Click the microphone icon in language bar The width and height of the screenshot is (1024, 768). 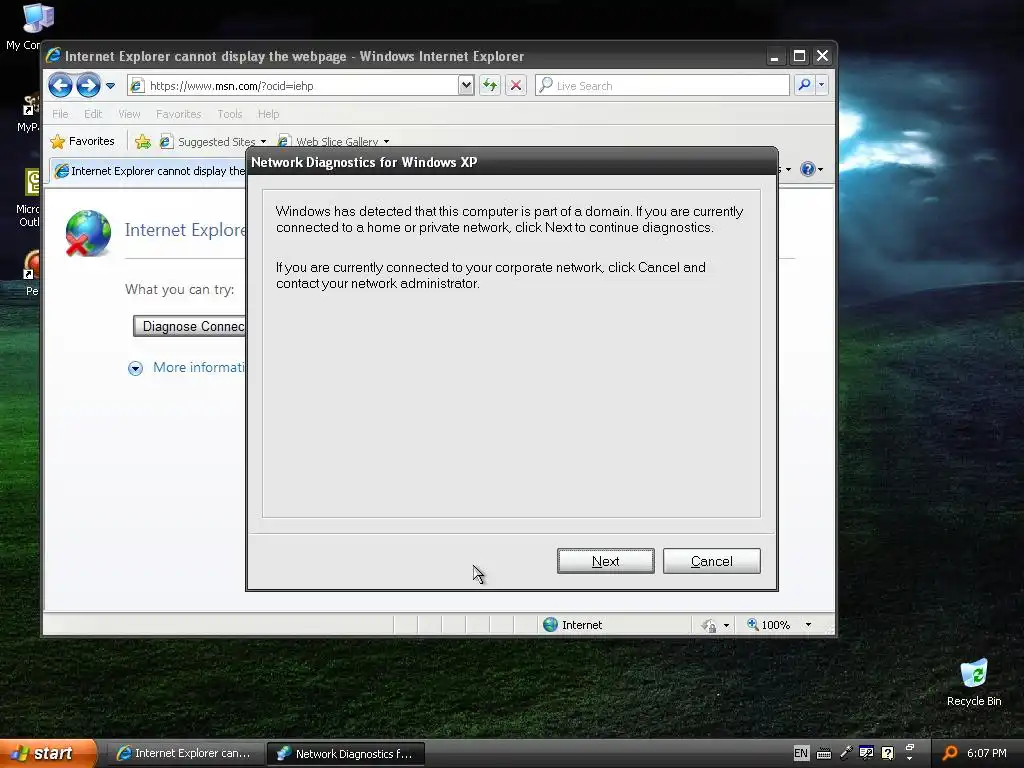846,753
